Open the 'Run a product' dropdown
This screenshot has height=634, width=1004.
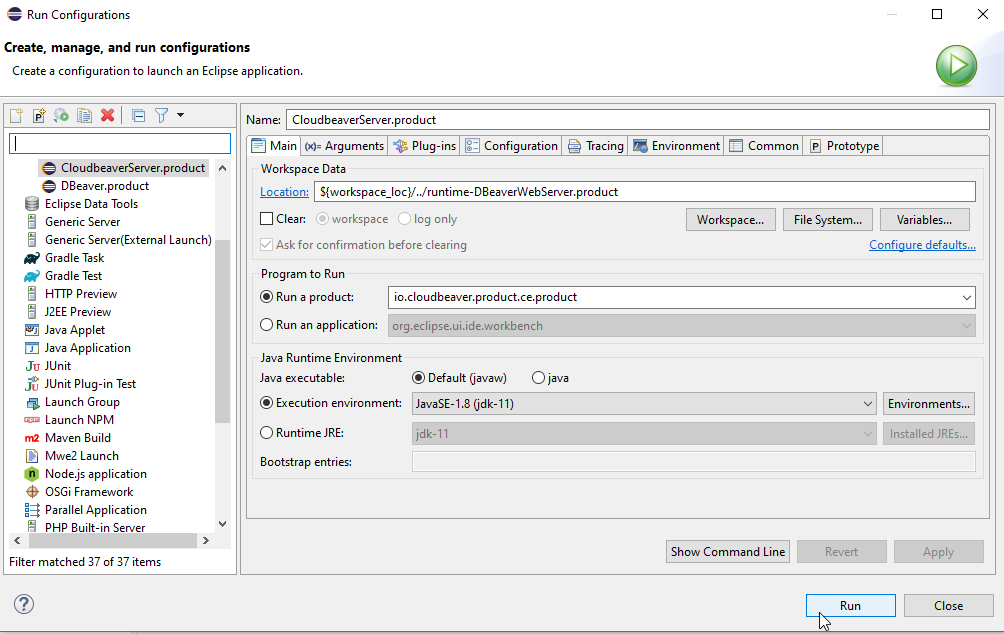(x=967, y=297)
